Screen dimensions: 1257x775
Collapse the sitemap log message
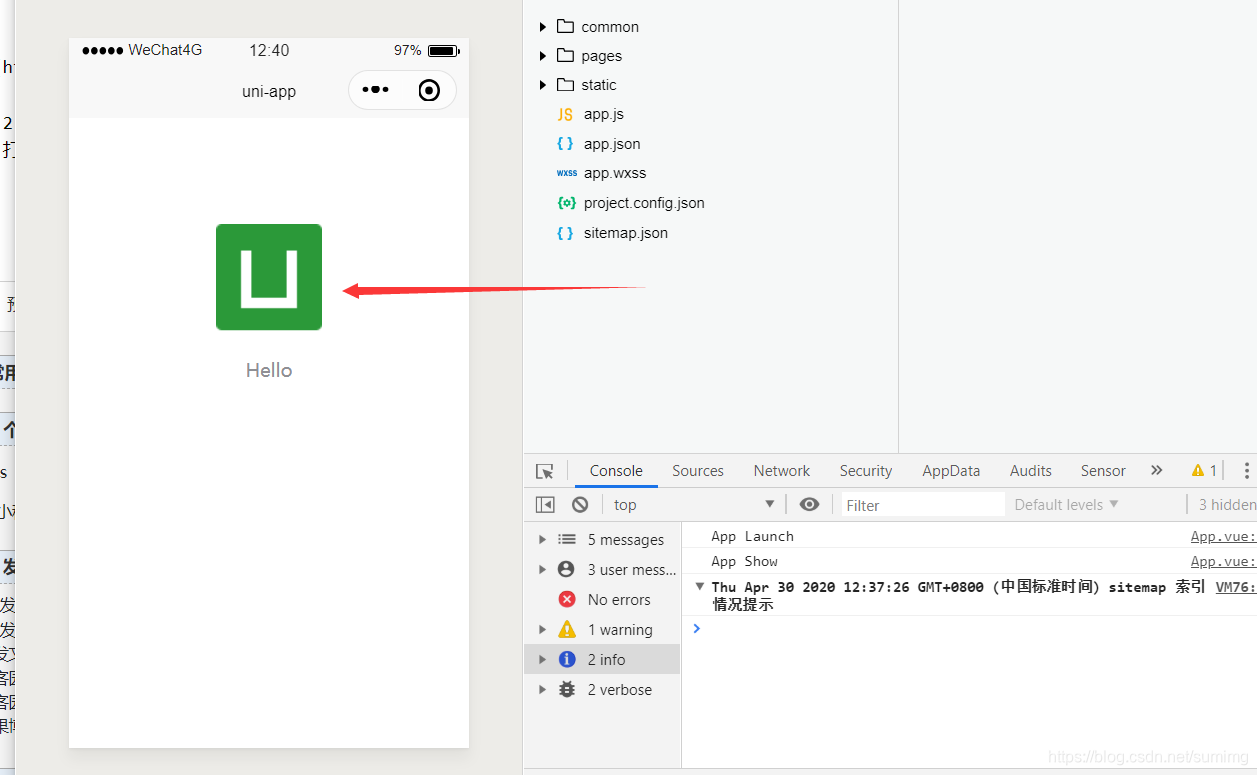click(x=698, y=587)
